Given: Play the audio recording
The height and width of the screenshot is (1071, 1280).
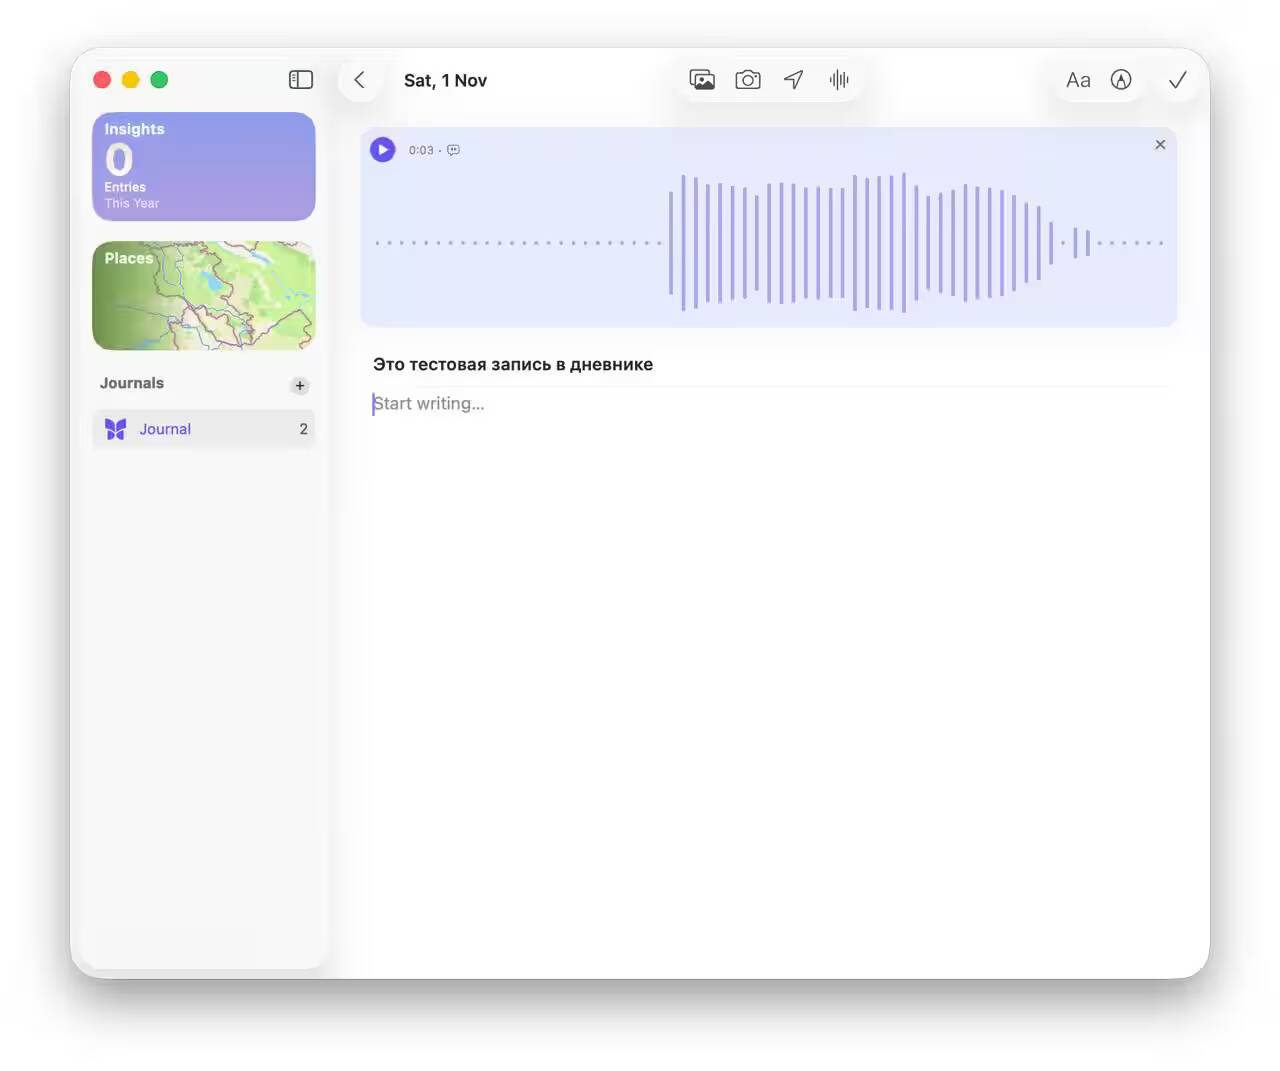Looking at the screenshot, I should pos(383,150).
